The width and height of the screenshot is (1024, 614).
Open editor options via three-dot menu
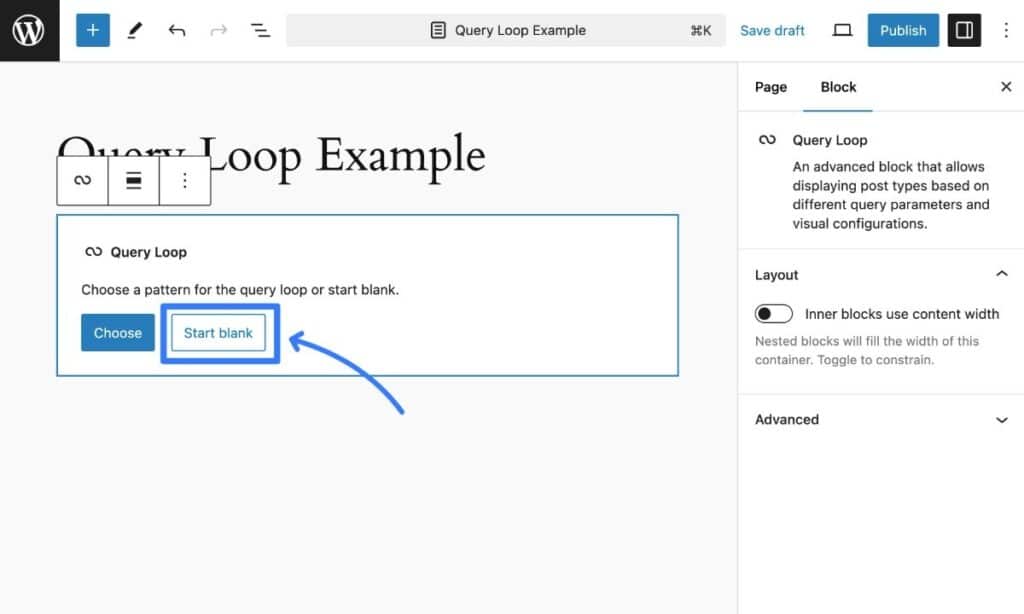click(1006, 30)
